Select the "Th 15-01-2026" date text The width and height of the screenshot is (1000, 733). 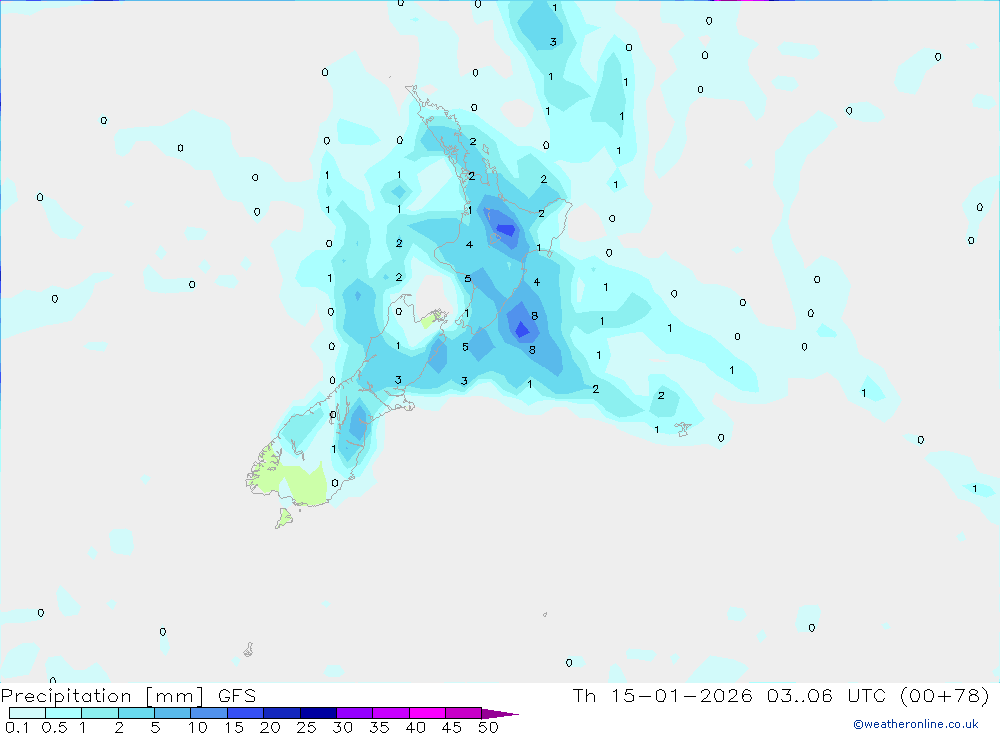click(663, 695)
